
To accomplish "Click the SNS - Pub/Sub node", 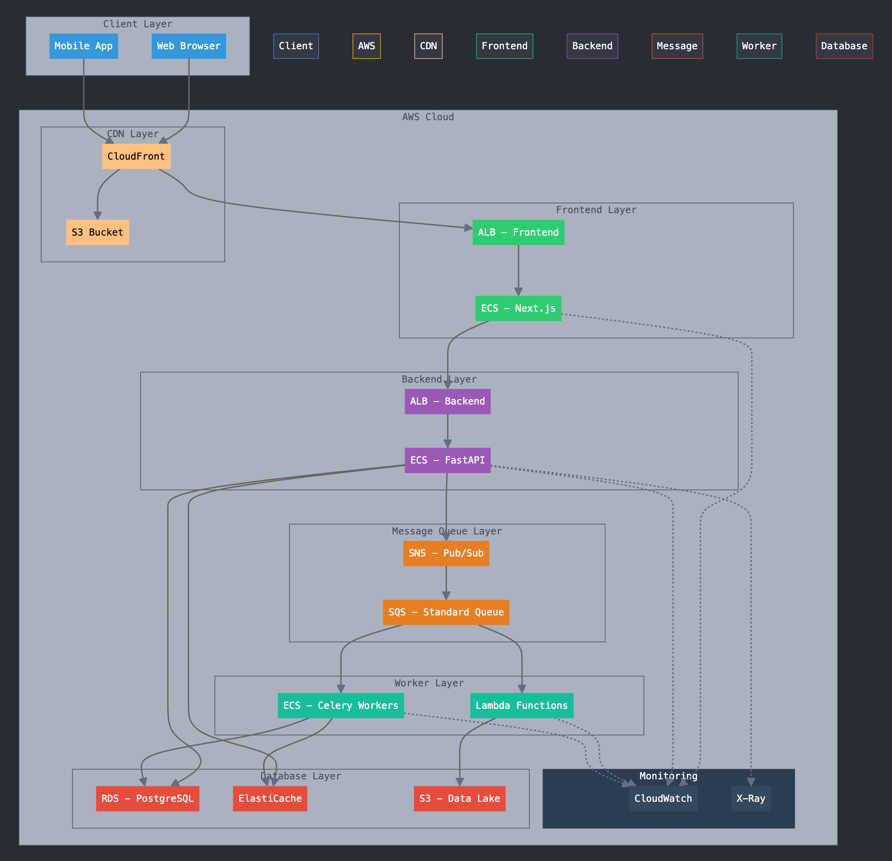I will (x=446, y=553).
